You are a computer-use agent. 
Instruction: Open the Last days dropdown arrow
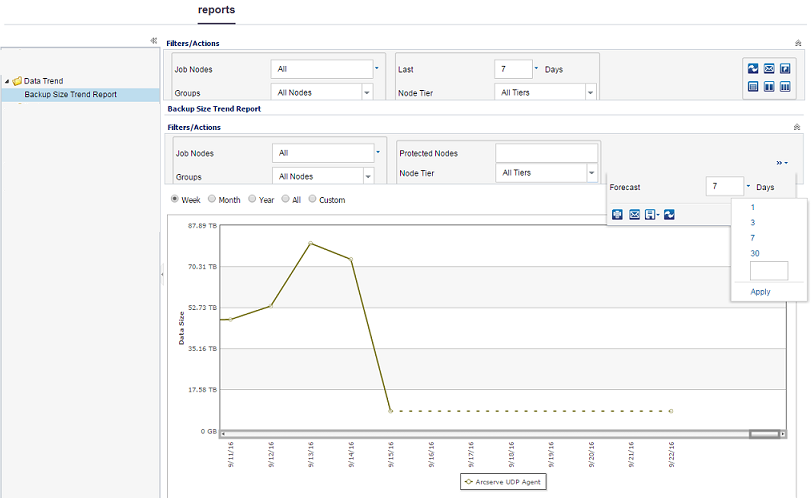pyautogui.click(x=536, y=68)
